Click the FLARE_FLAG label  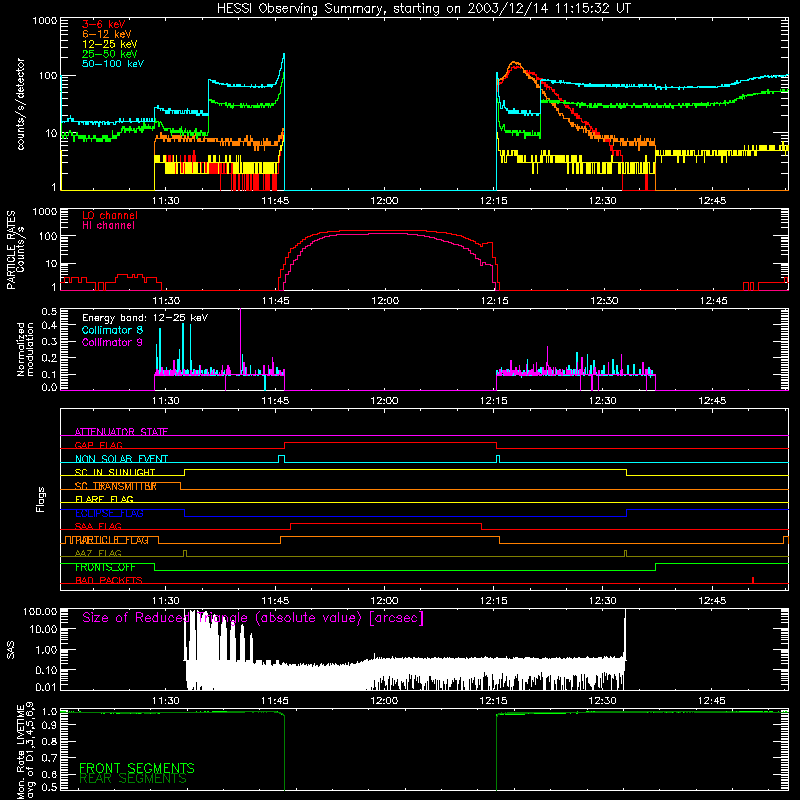tap(104, 499)
